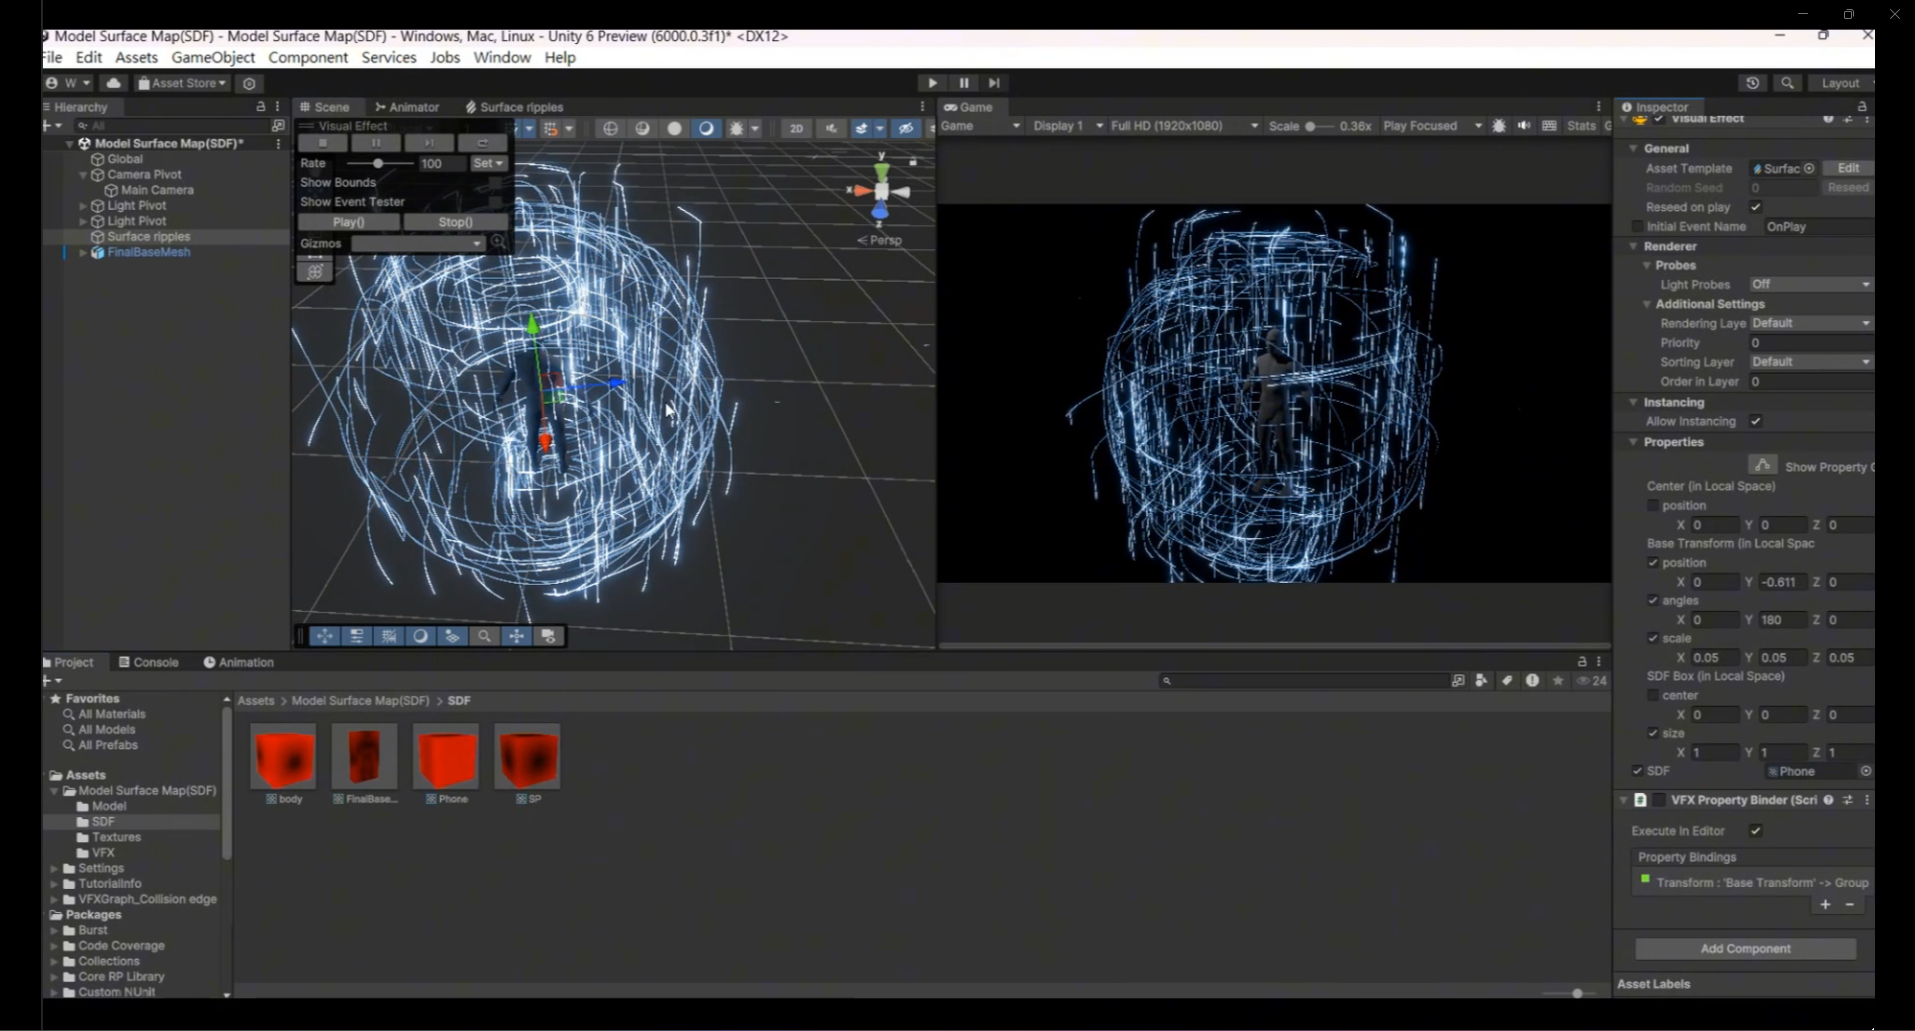Pause the editor using the Pause button
The image size is (1915, 1031).
pyautogui.click(x=963, y=83)
